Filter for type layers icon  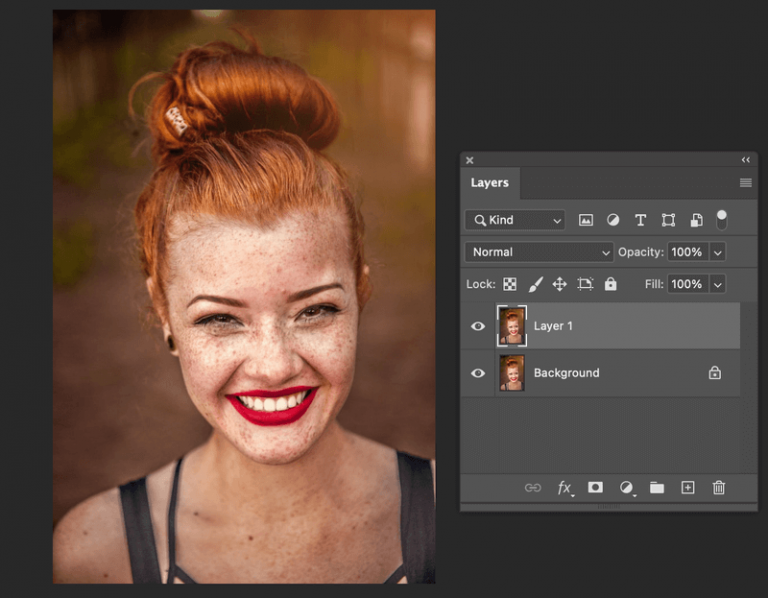[x=641, y=220]
